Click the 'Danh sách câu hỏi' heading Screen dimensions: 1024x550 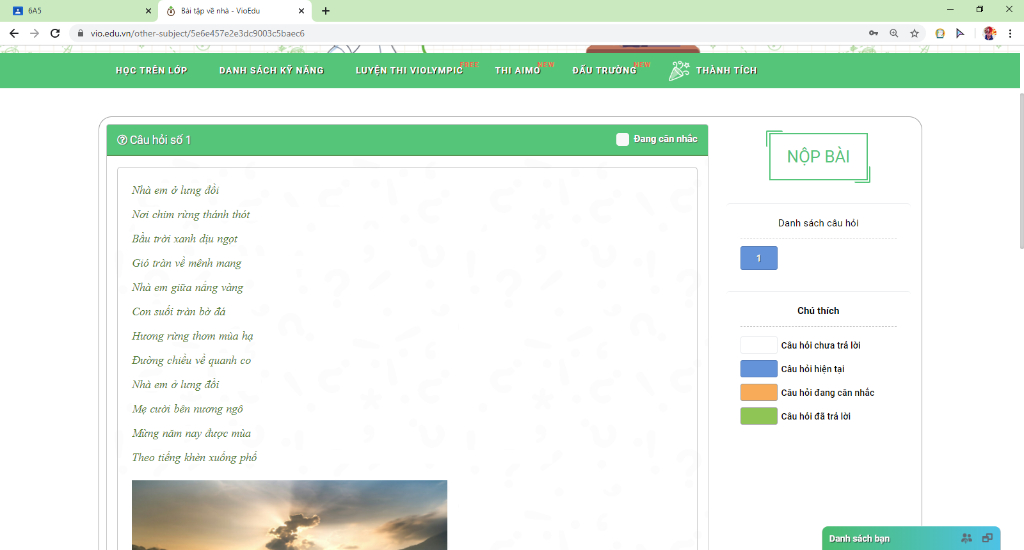818,223
